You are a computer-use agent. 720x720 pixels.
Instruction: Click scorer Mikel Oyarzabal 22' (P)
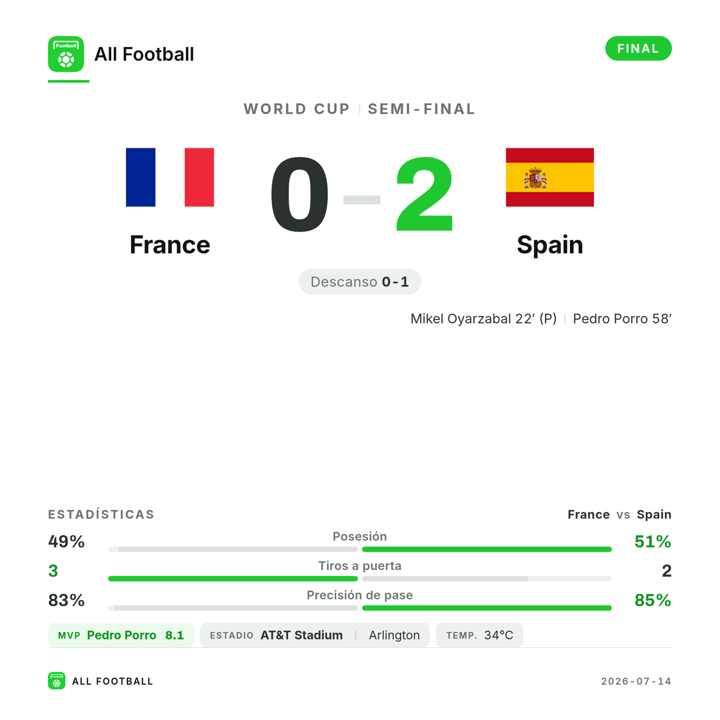click(x=483, y=319)
